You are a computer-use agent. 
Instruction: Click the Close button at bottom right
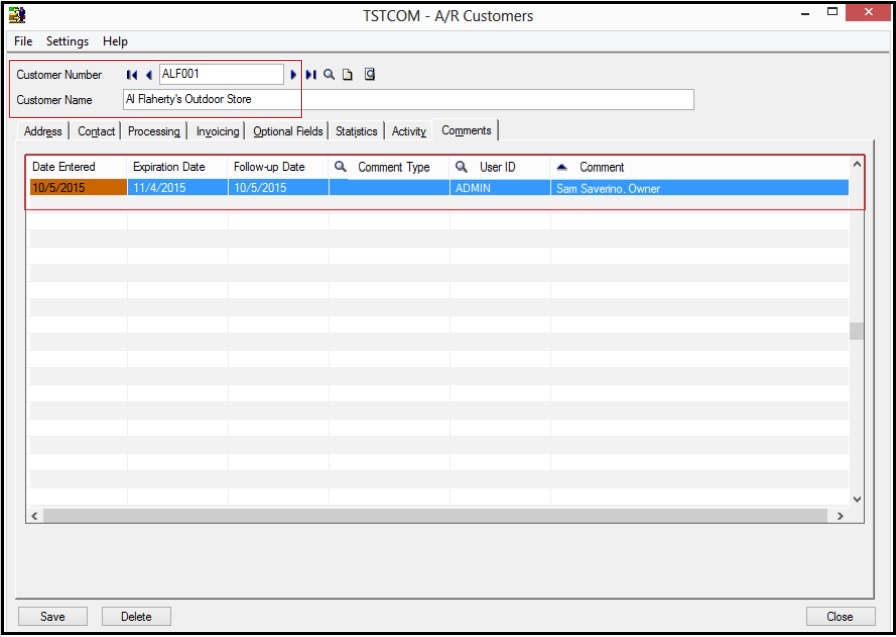point(839,617)
